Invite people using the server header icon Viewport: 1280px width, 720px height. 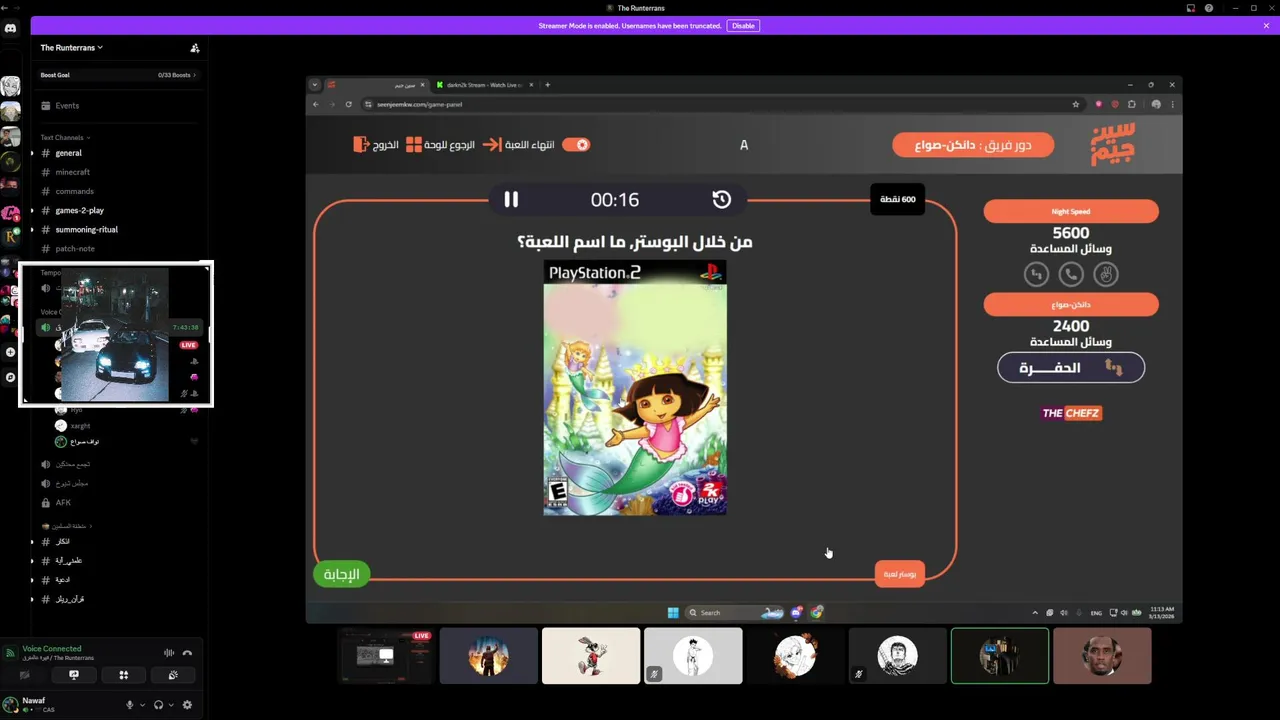click(195, 47)
